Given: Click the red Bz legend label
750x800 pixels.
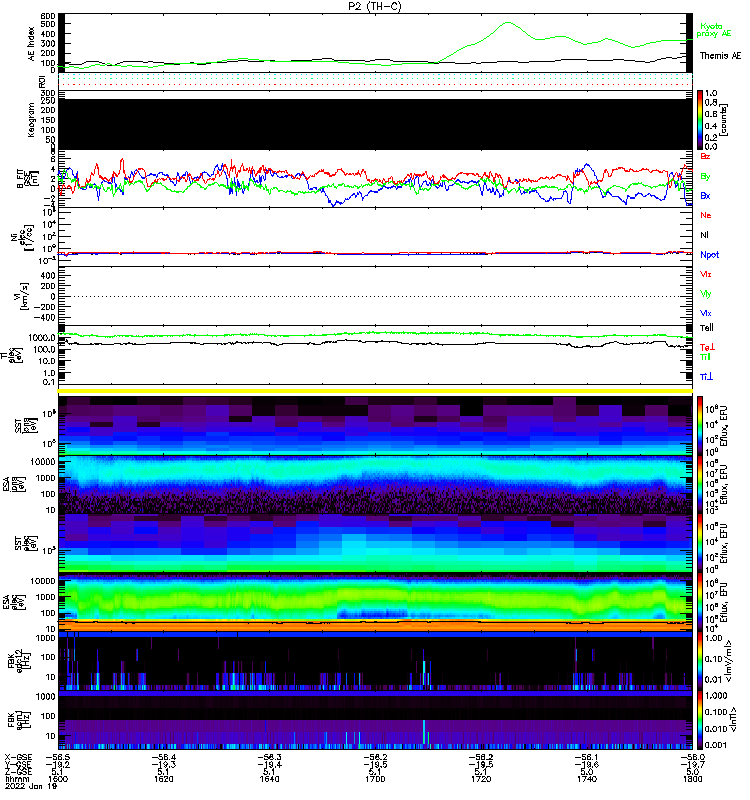Looking at the screenshot, I should point(705,156).
